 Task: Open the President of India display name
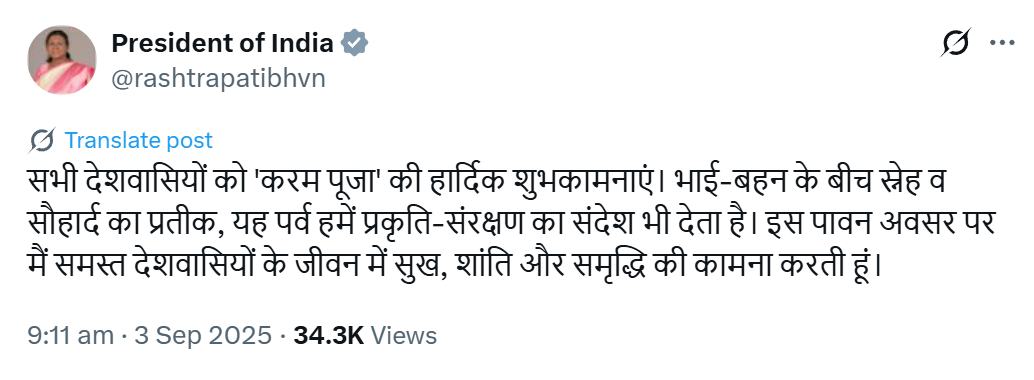pyautogui.click(x=222, y=43)
